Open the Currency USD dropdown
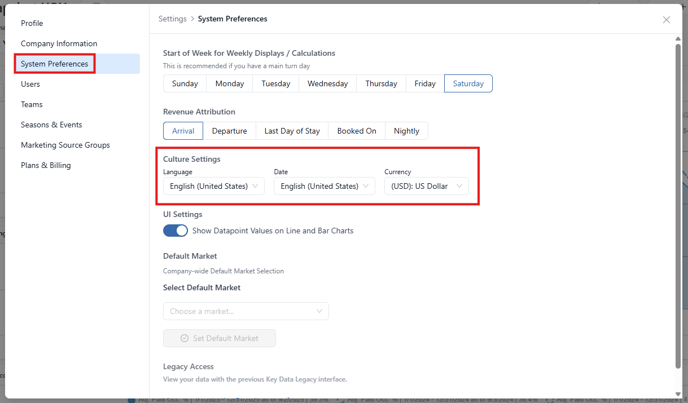 [x=426, y=186]
